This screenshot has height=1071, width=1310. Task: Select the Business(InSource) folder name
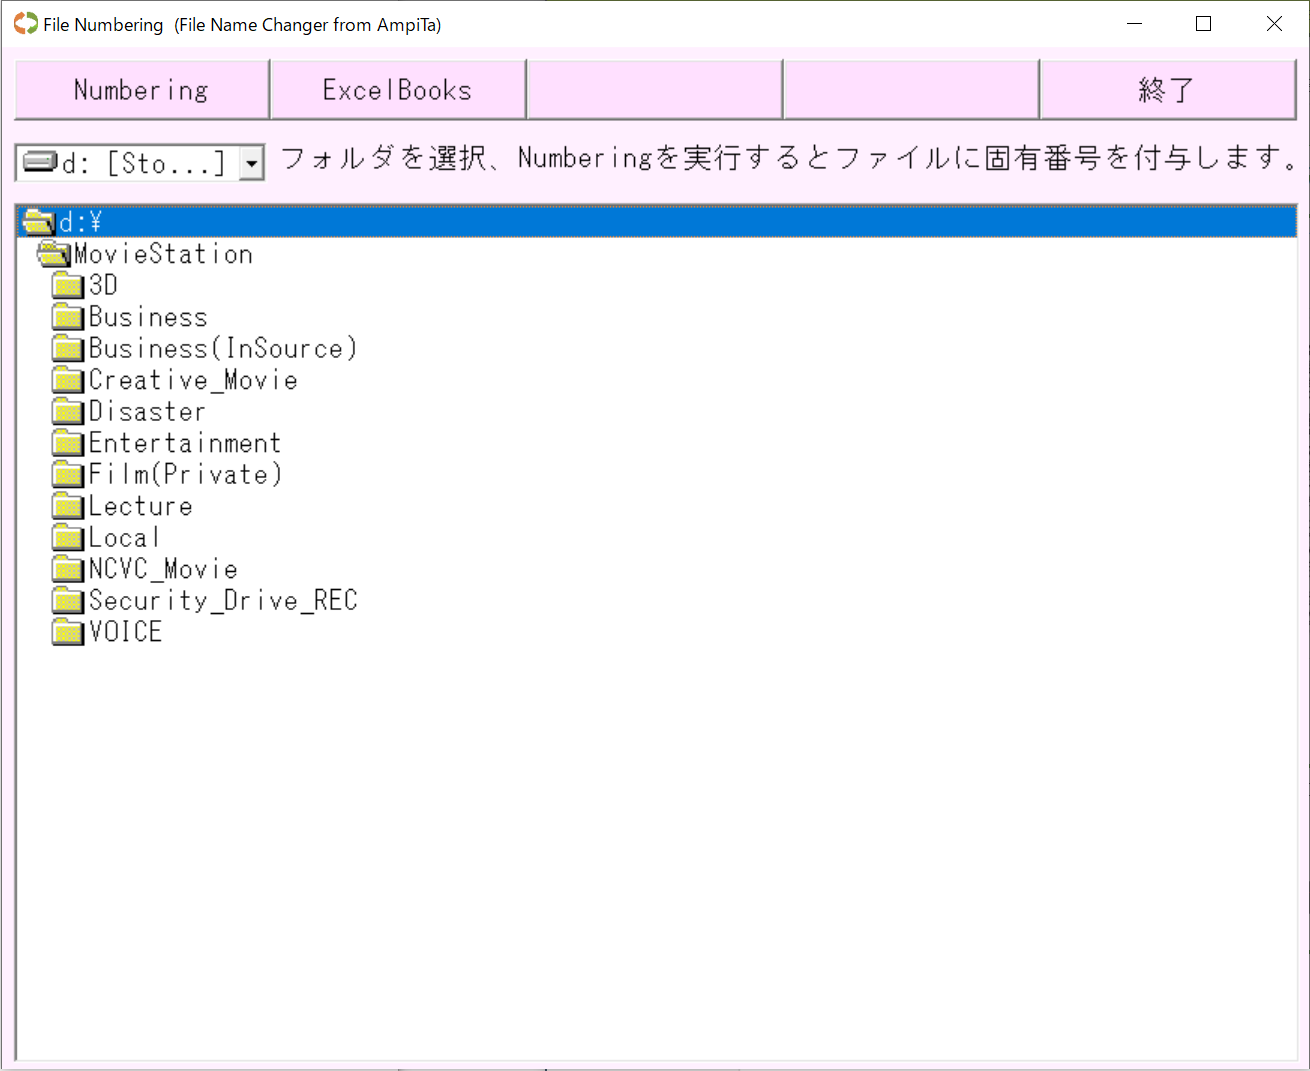point(223,348)
